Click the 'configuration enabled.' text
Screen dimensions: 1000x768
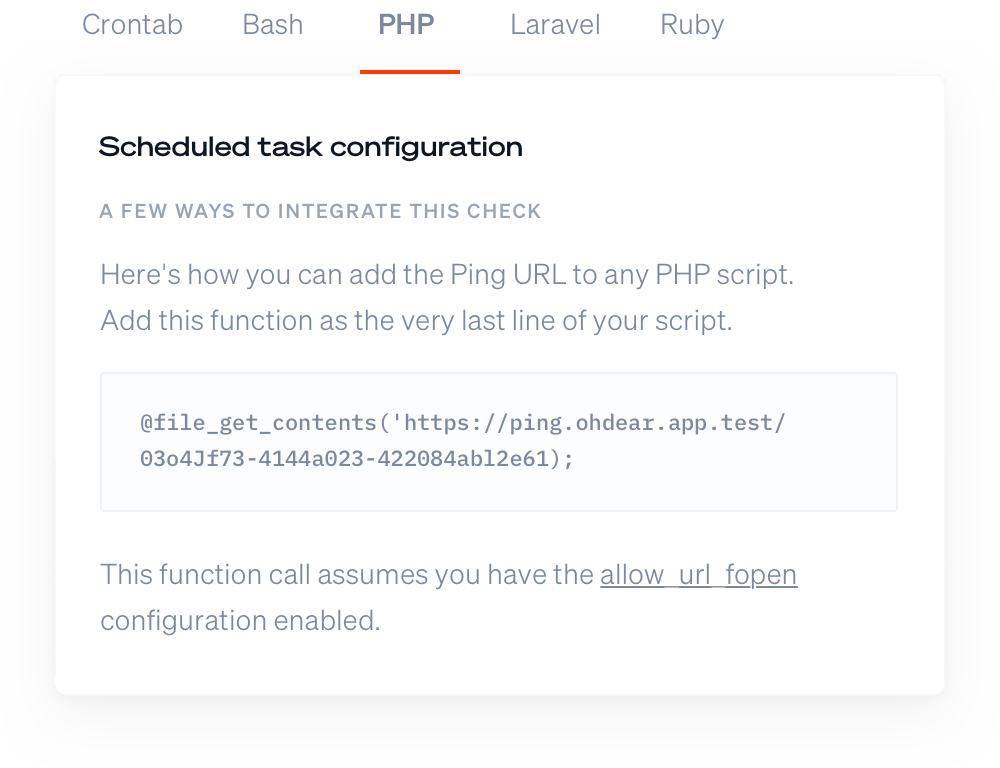click(240, 620)
